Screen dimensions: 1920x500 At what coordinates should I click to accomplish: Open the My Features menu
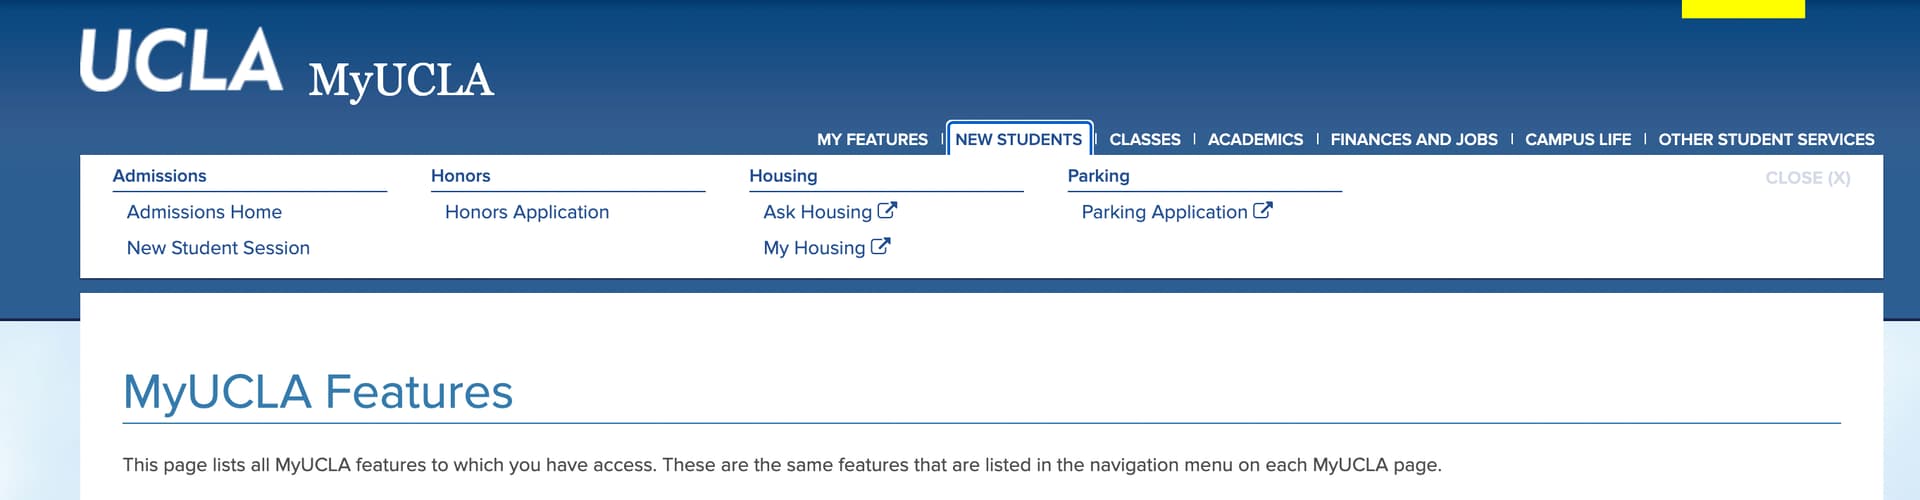click(872, 139)
